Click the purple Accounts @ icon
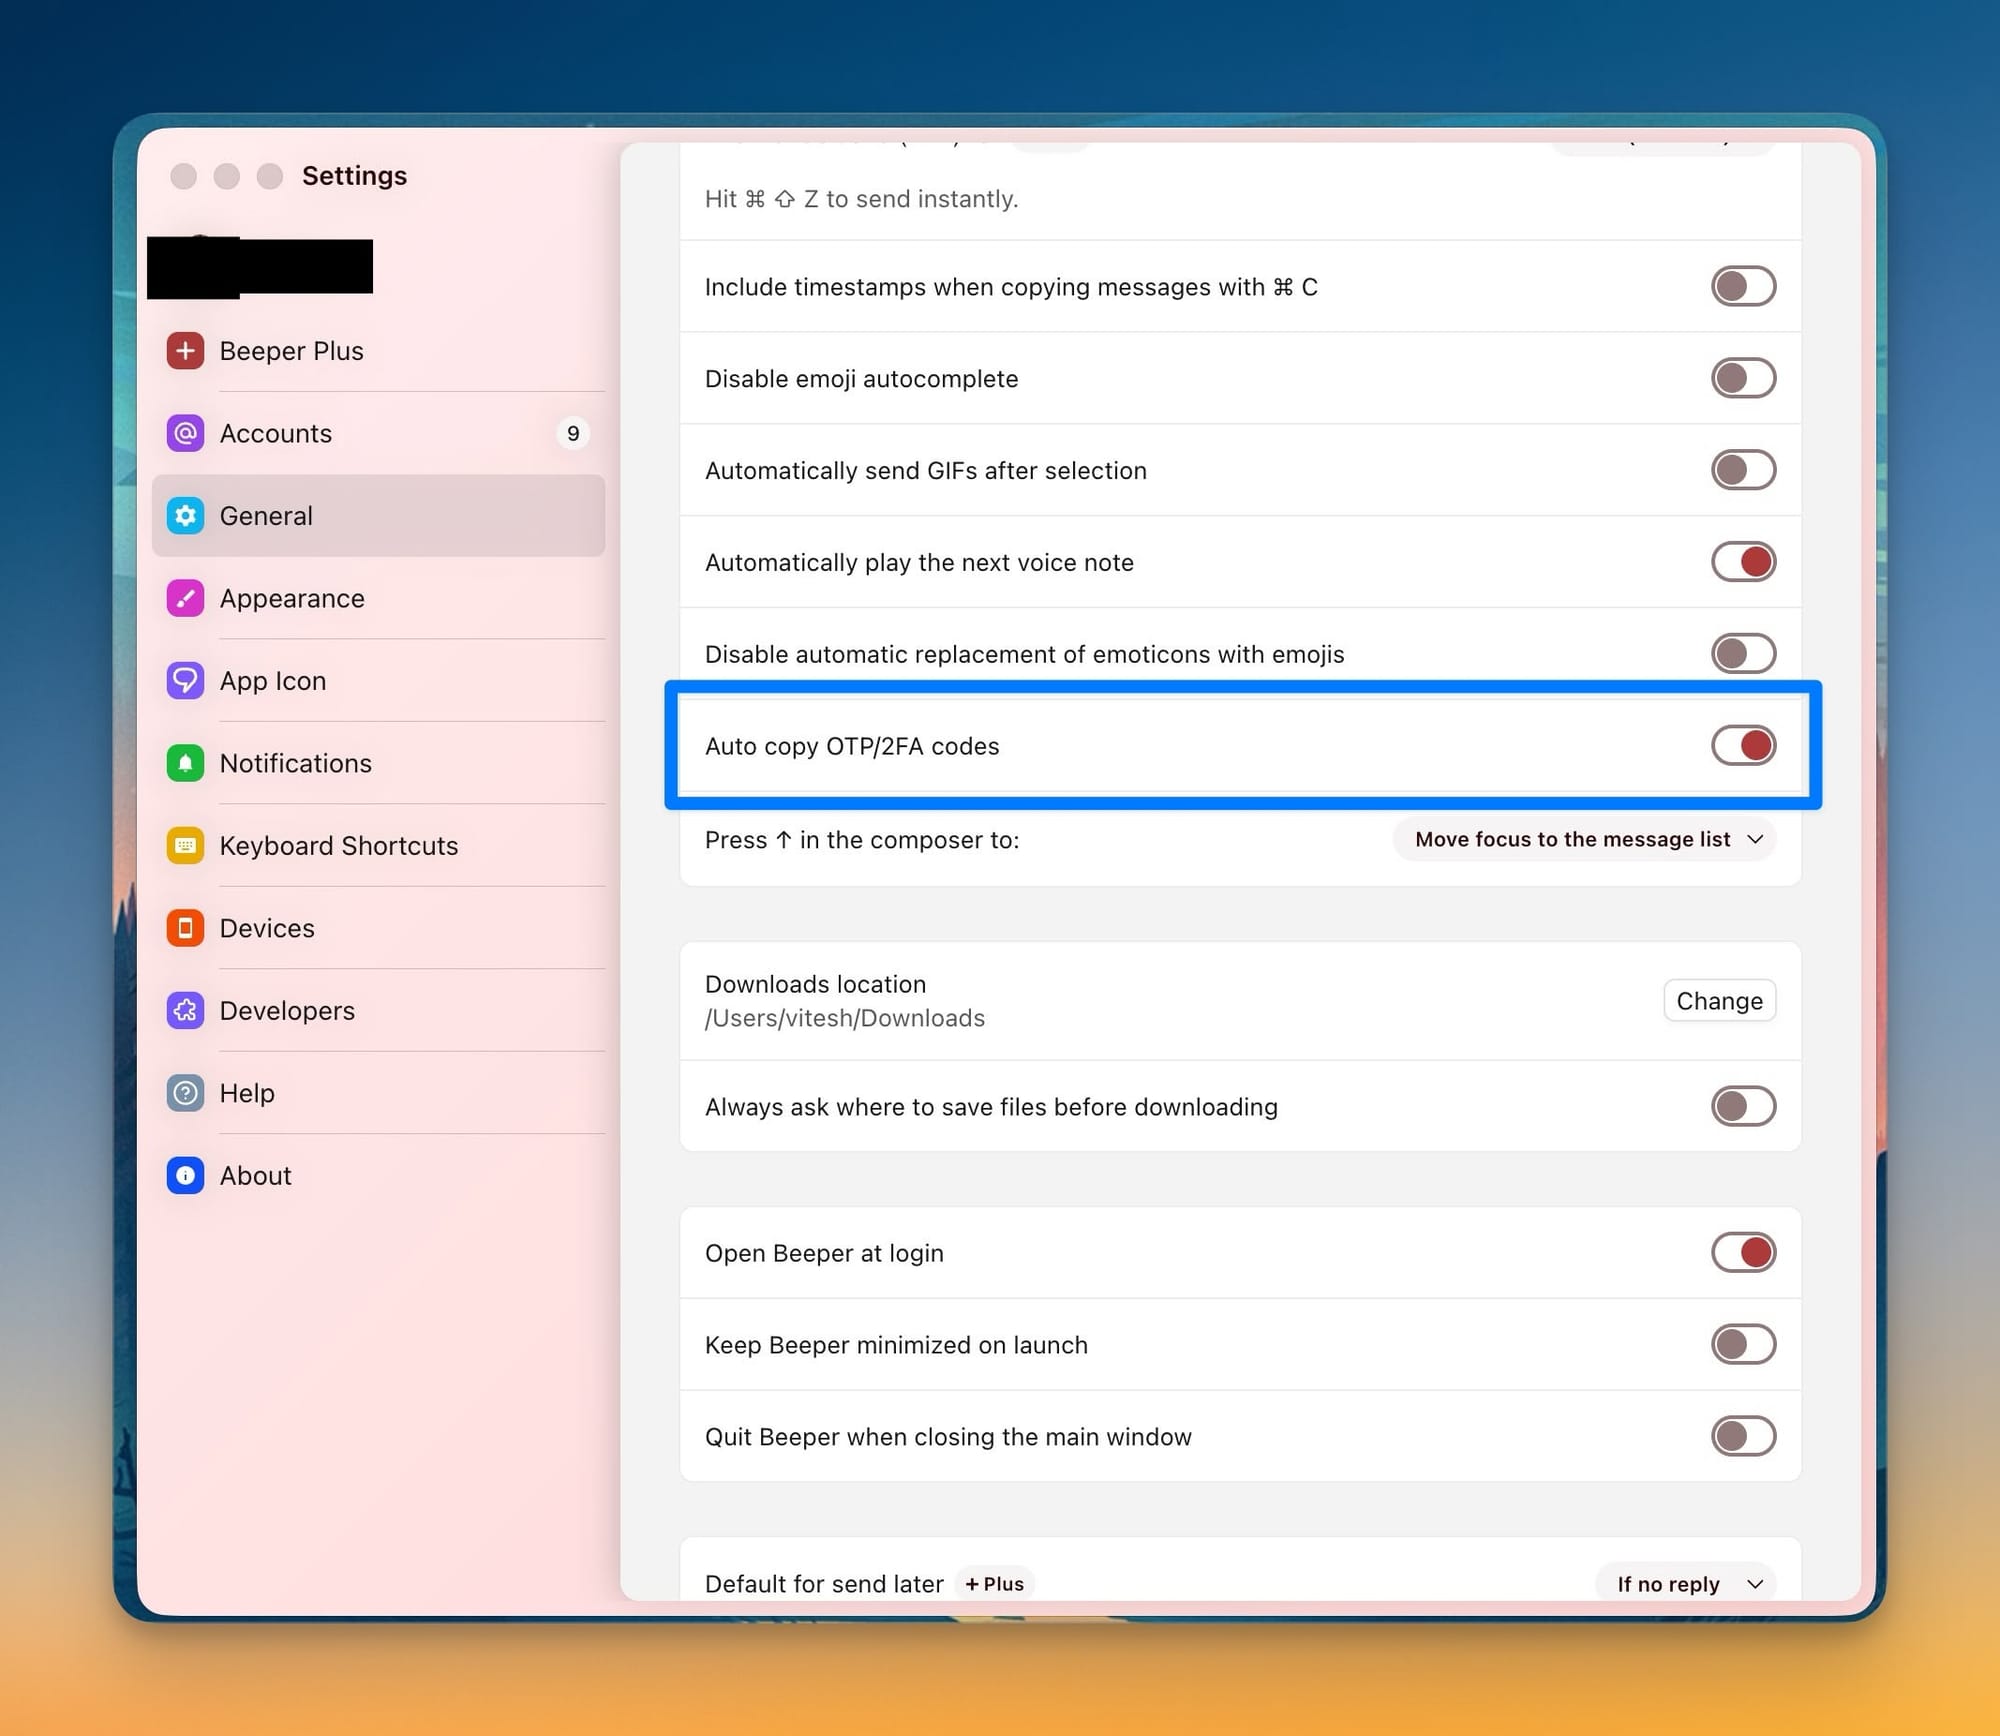 (x=185, y=433)
